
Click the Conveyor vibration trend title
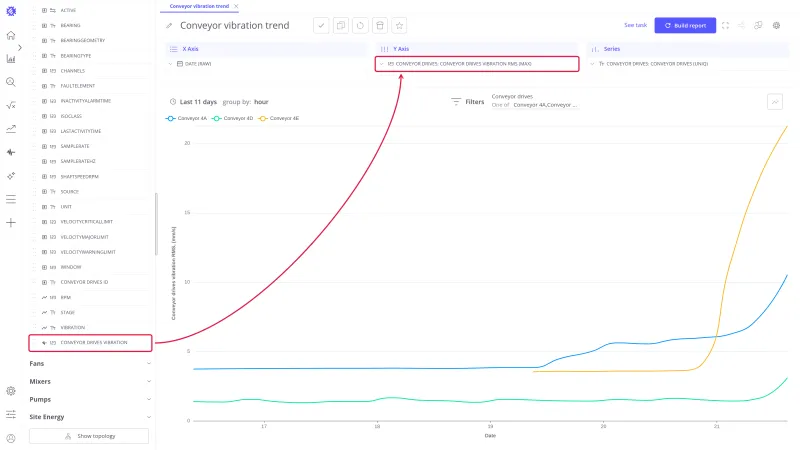235,26
